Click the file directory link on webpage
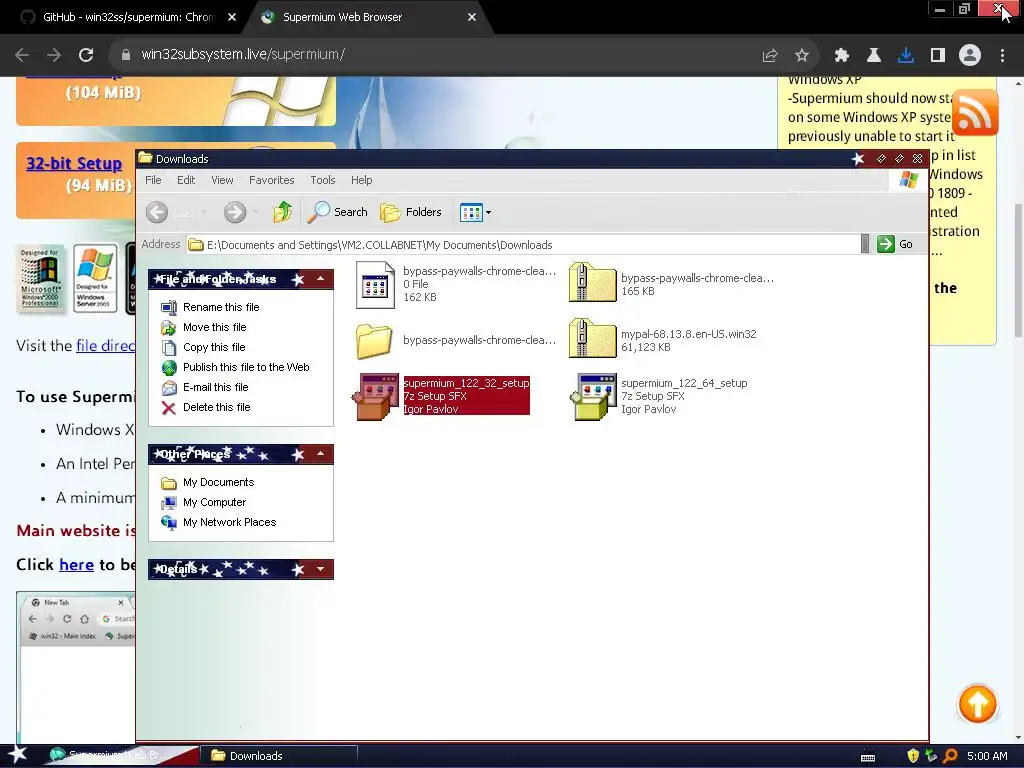The image size is (1024, 768). [105, 345]
